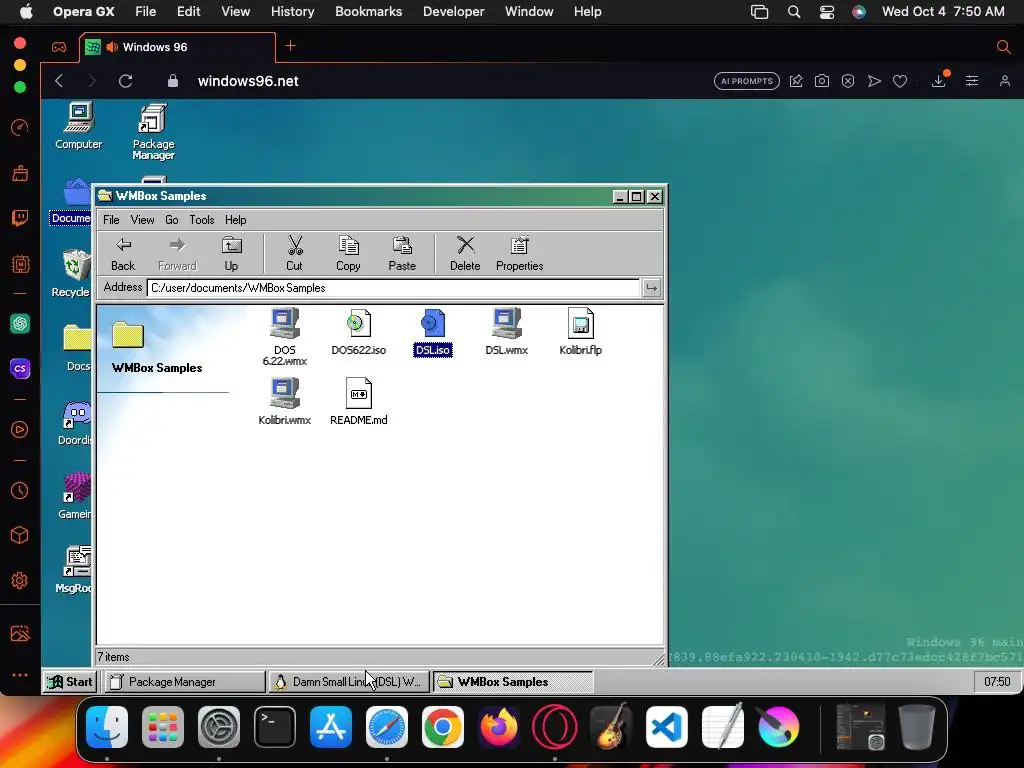
Task: Click the Delete X icon
Action: point(465,245)
